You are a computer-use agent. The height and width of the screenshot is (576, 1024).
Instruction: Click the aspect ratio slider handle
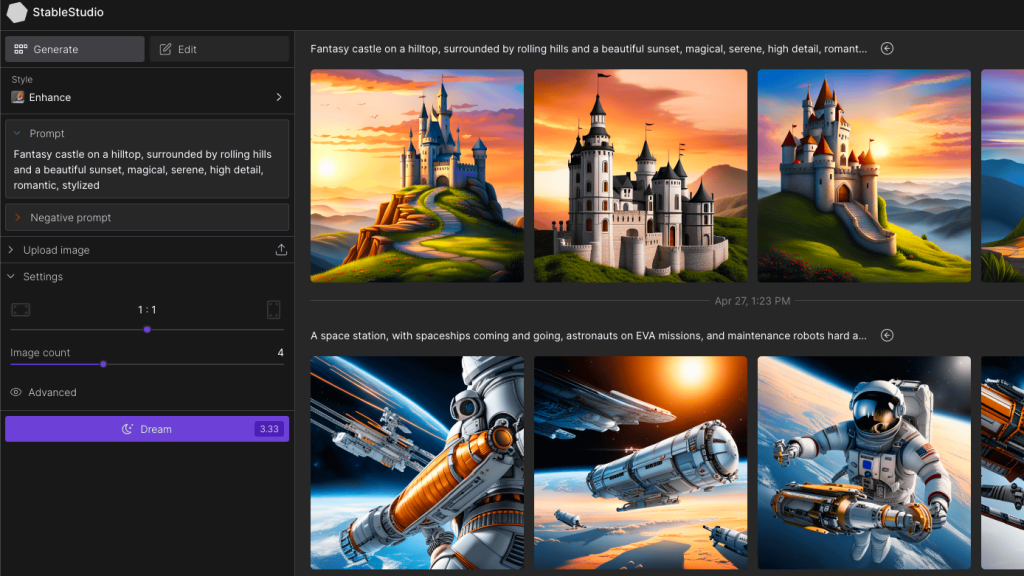pos(147,329)
